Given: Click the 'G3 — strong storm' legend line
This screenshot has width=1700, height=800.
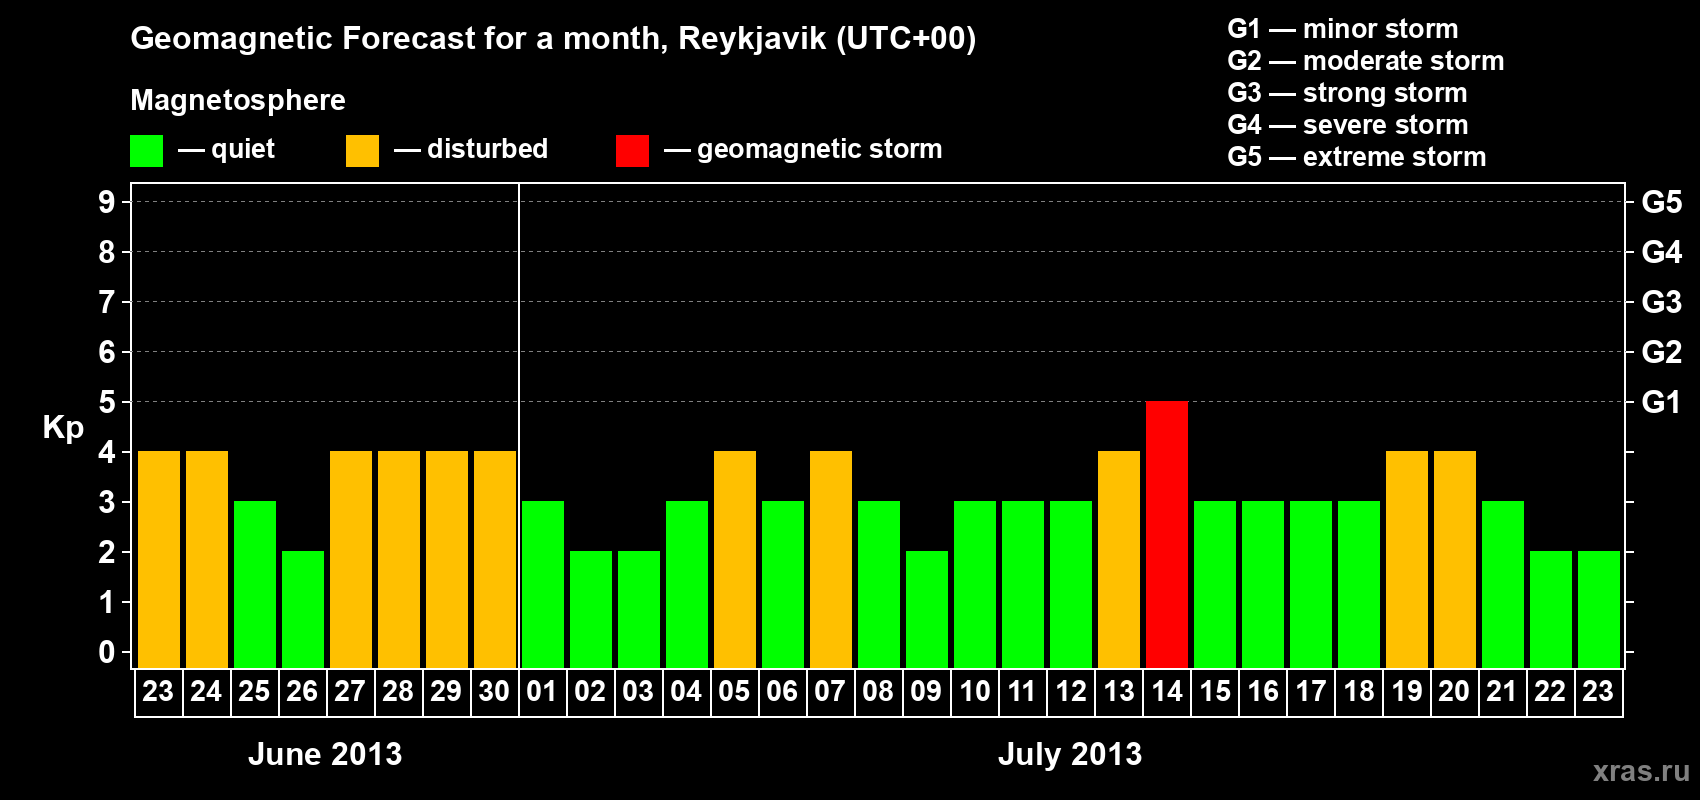Looking at the screenshot, I should [x=1348, y=93].
